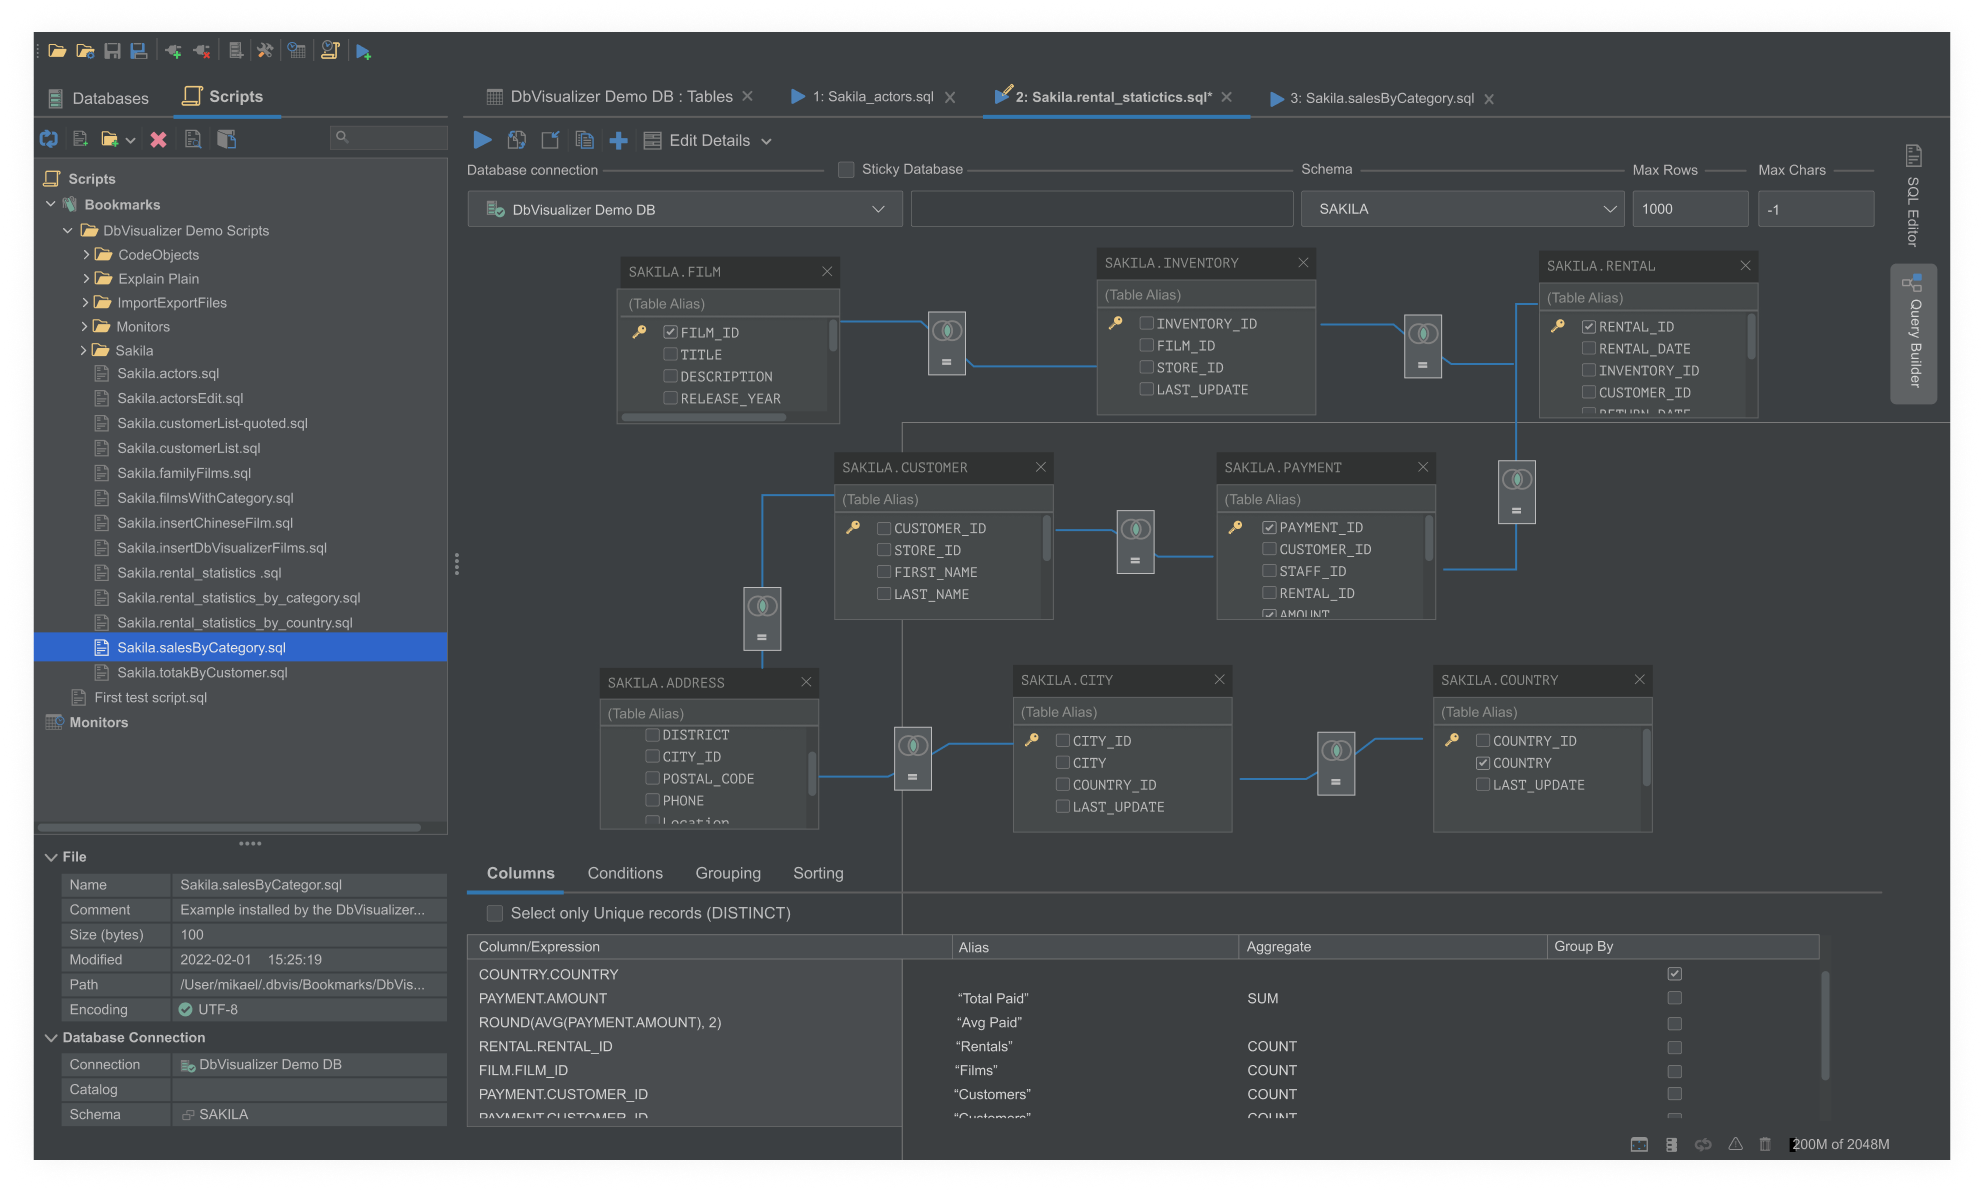The image size is (1982, 1192).
Task: Click the Edit Details button
Action: click(x=708, y=140)
